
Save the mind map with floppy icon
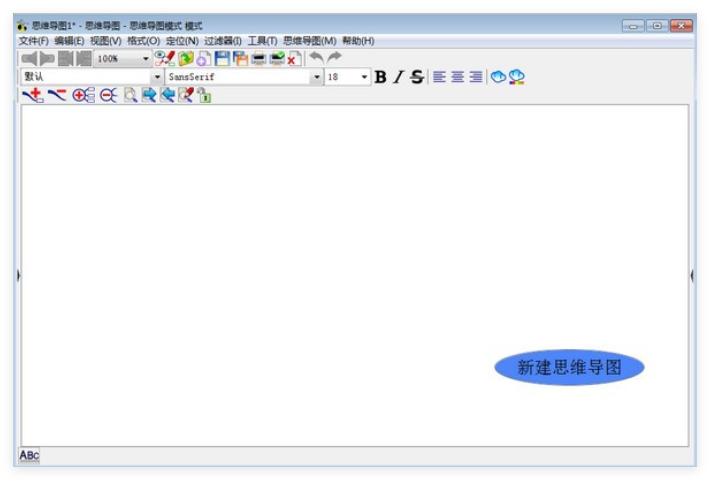[222, 58]
